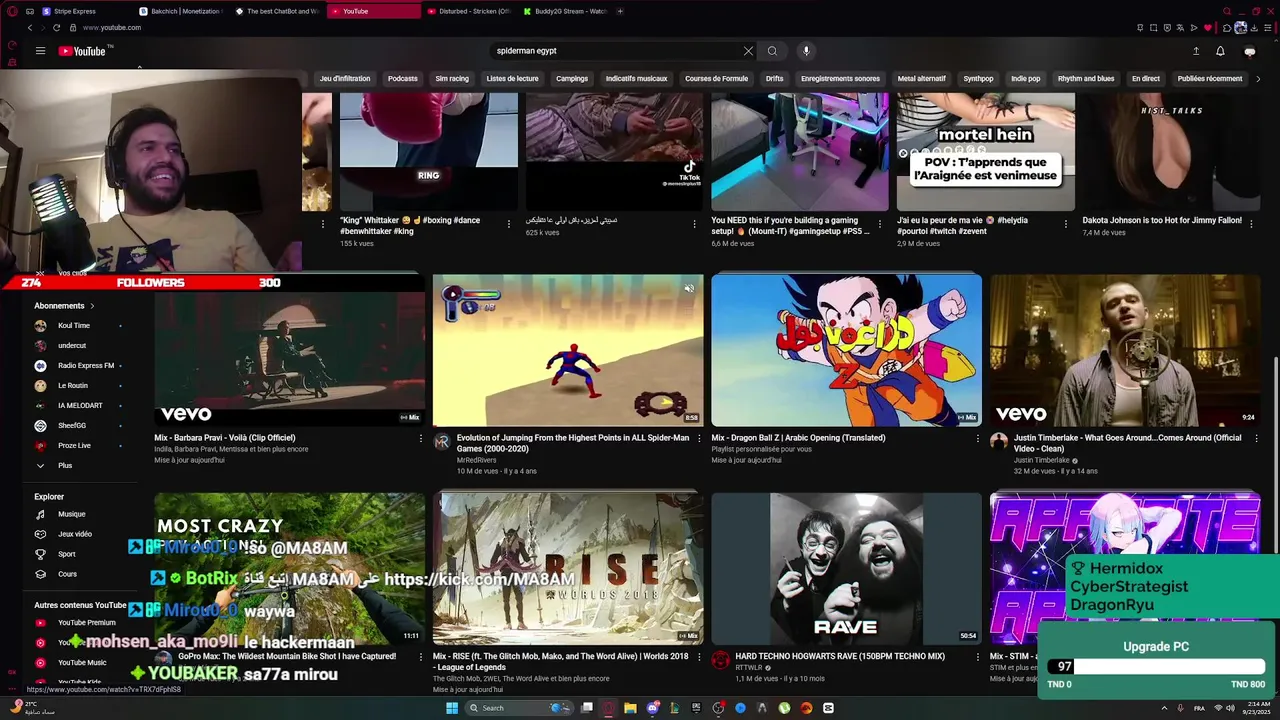Go back with browser back arrow

pos(30,28)
